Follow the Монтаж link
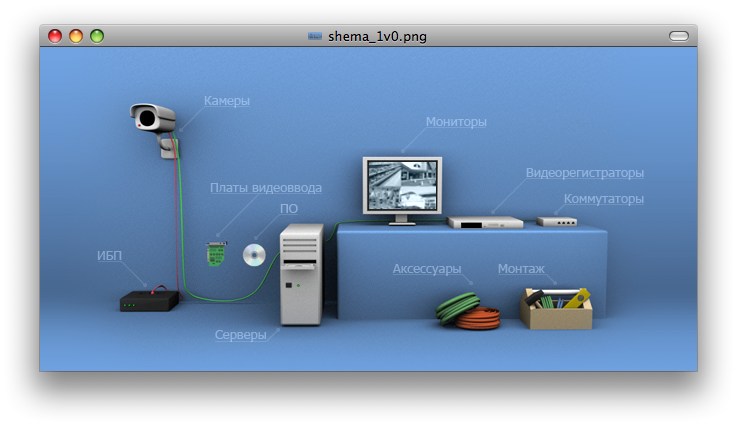This screenshot has width=737, height=426. click(521, 269)
